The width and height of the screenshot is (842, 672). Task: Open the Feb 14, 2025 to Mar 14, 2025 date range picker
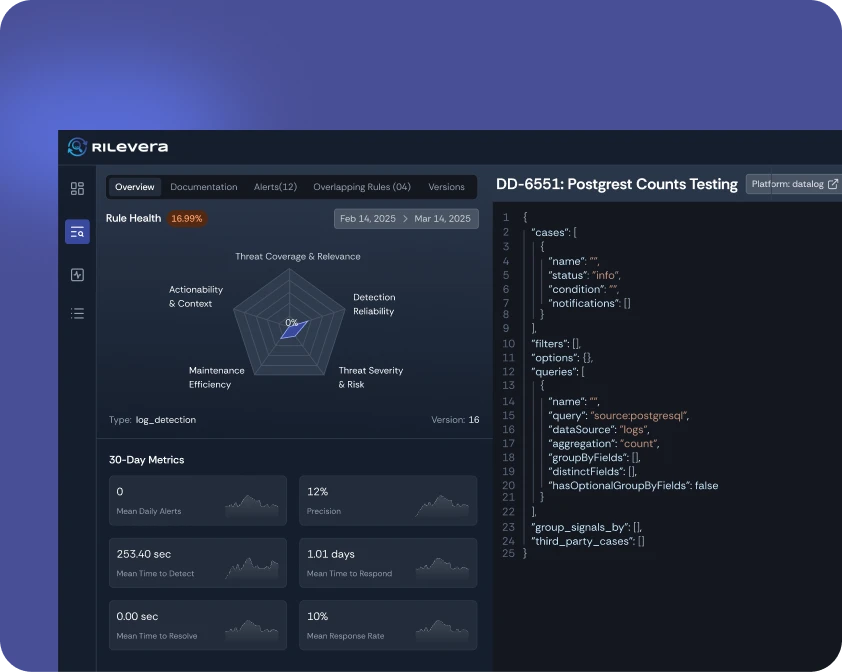tap(406, 219)
